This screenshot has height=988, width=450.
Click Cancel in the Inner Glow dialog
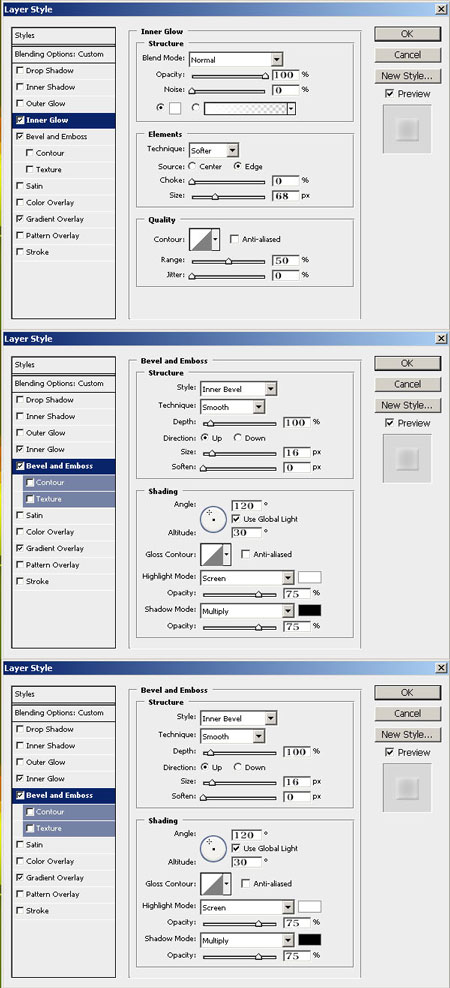(x=407, y=55)
